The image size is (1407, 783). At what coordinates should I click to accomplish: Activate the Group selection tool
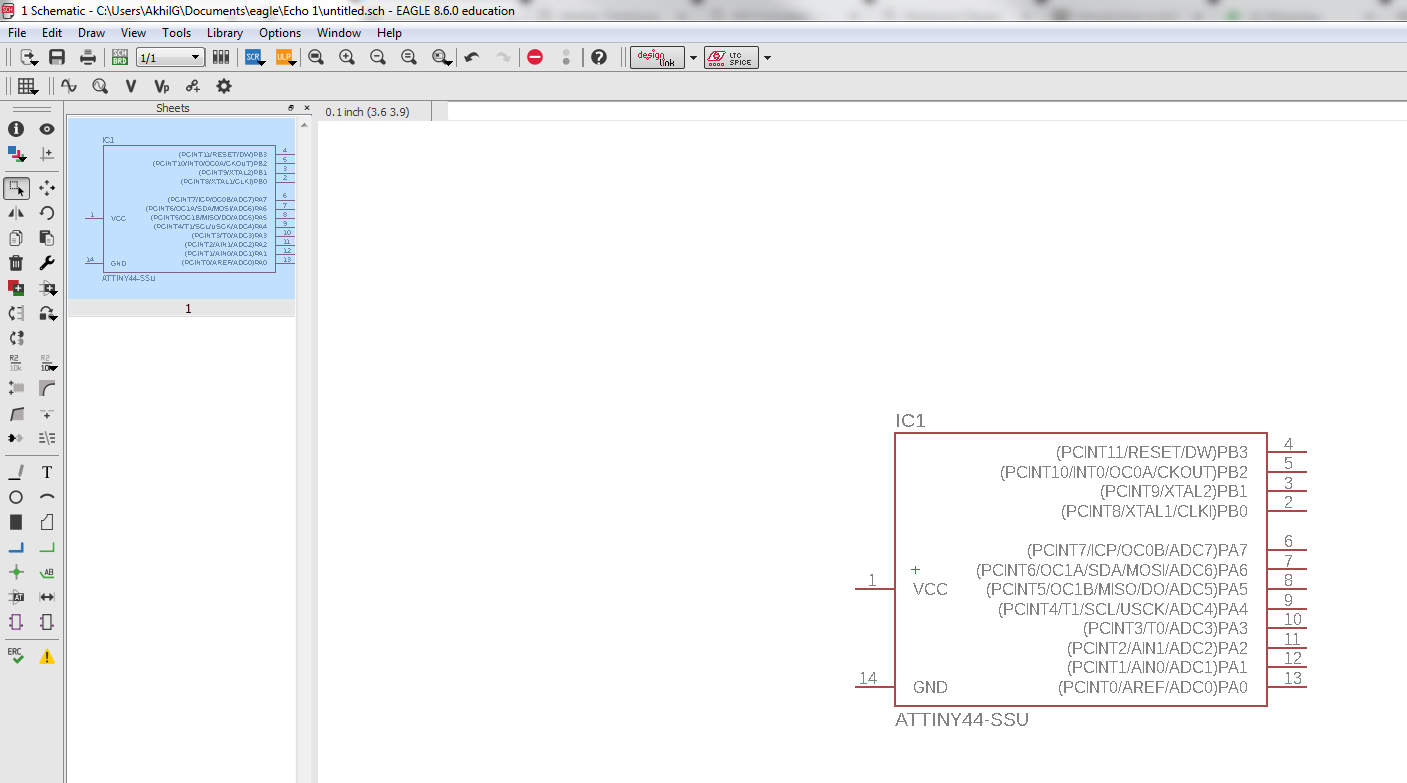16,187
